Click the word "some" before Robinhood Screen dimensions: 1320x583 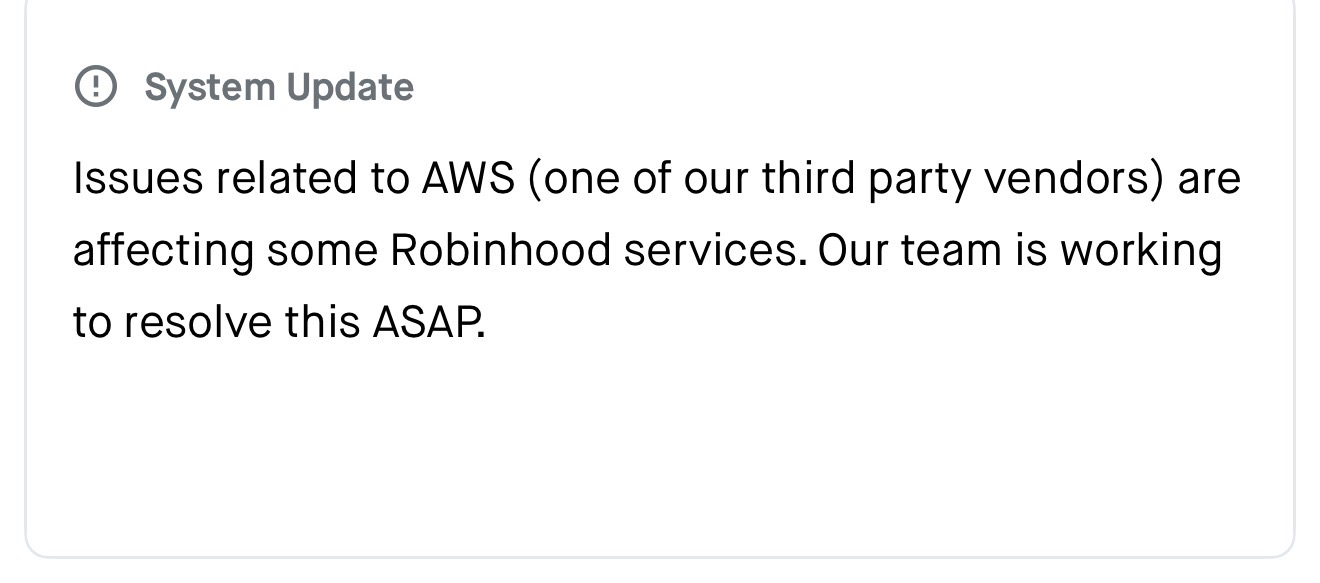coord(321,250)
